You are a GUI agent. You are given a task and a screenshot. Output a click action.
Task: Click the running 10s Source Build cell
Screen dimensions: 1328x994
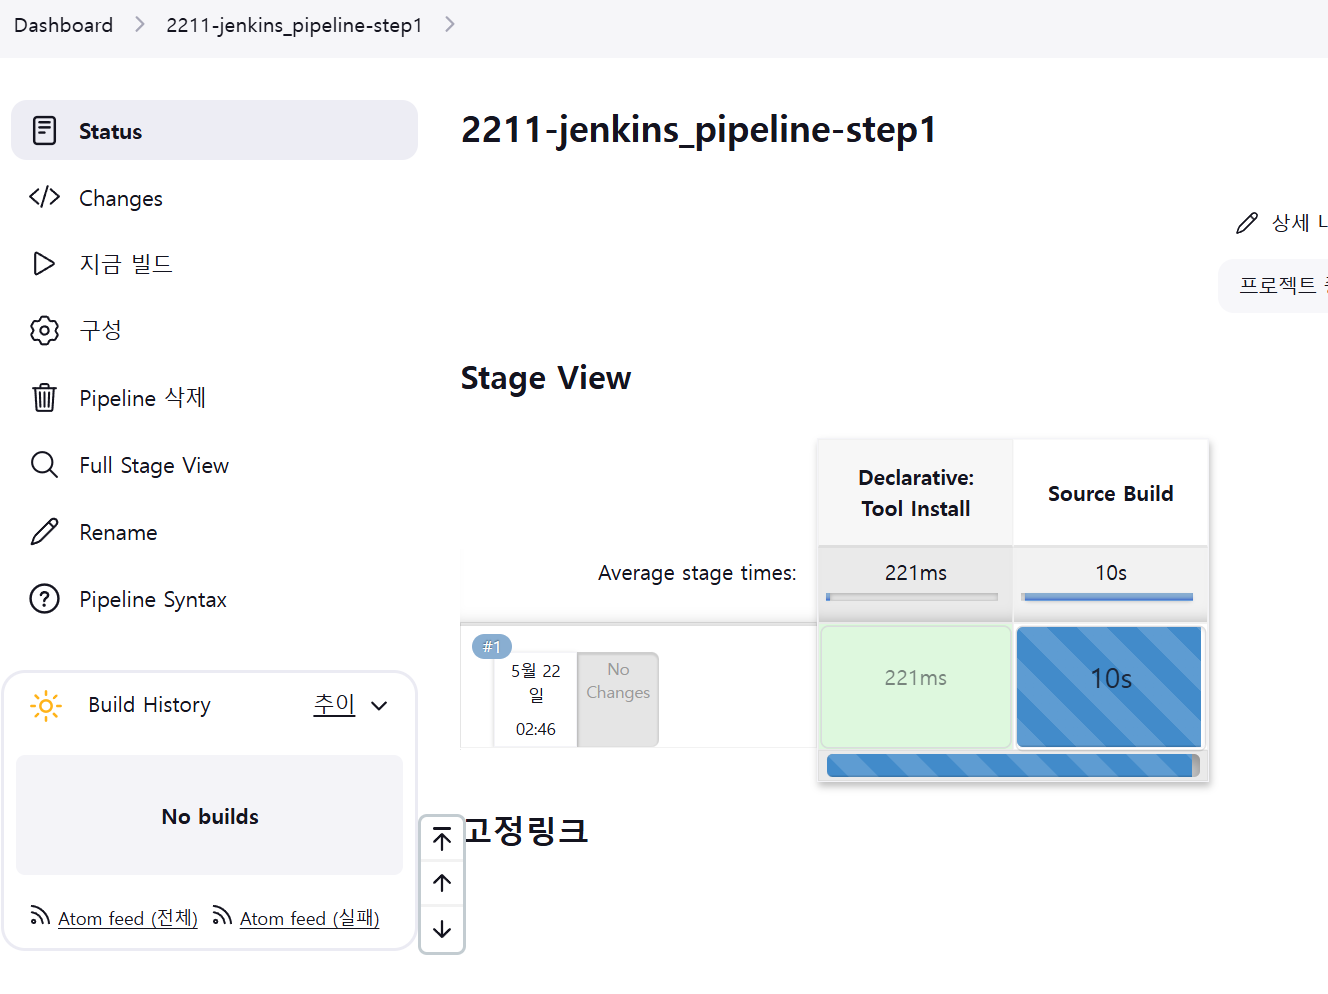tap(1110, 687)
